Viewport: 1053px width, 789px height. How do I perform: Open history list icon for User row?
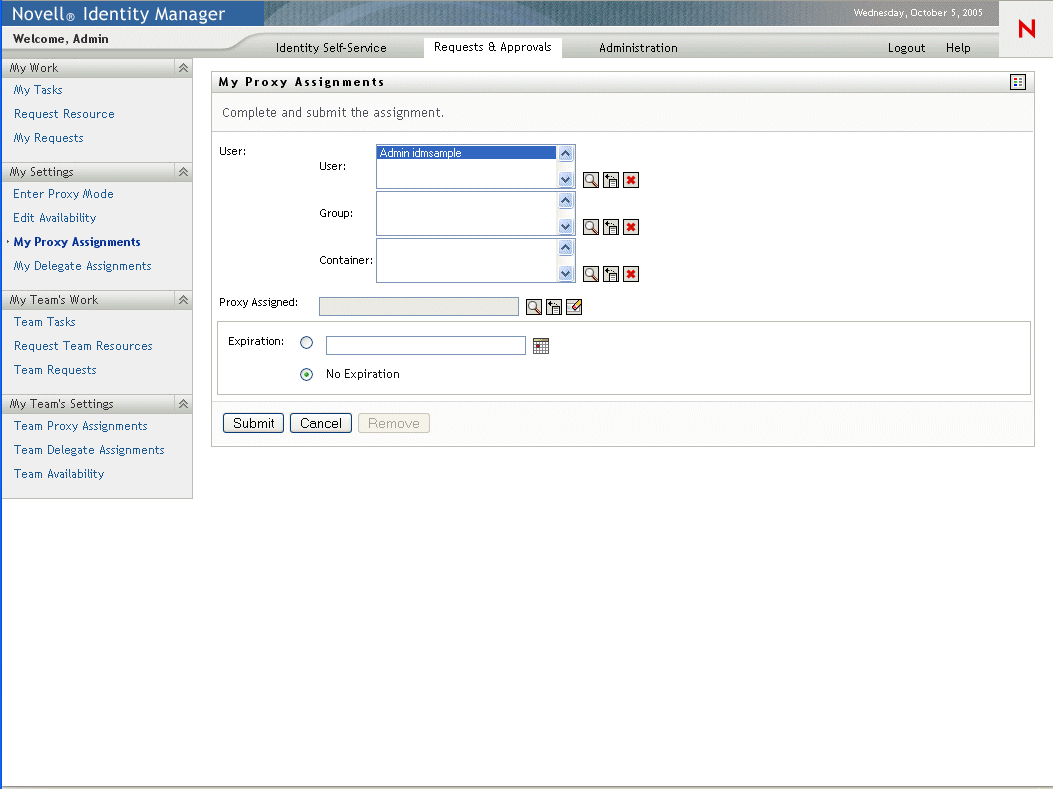coord(610,180)
